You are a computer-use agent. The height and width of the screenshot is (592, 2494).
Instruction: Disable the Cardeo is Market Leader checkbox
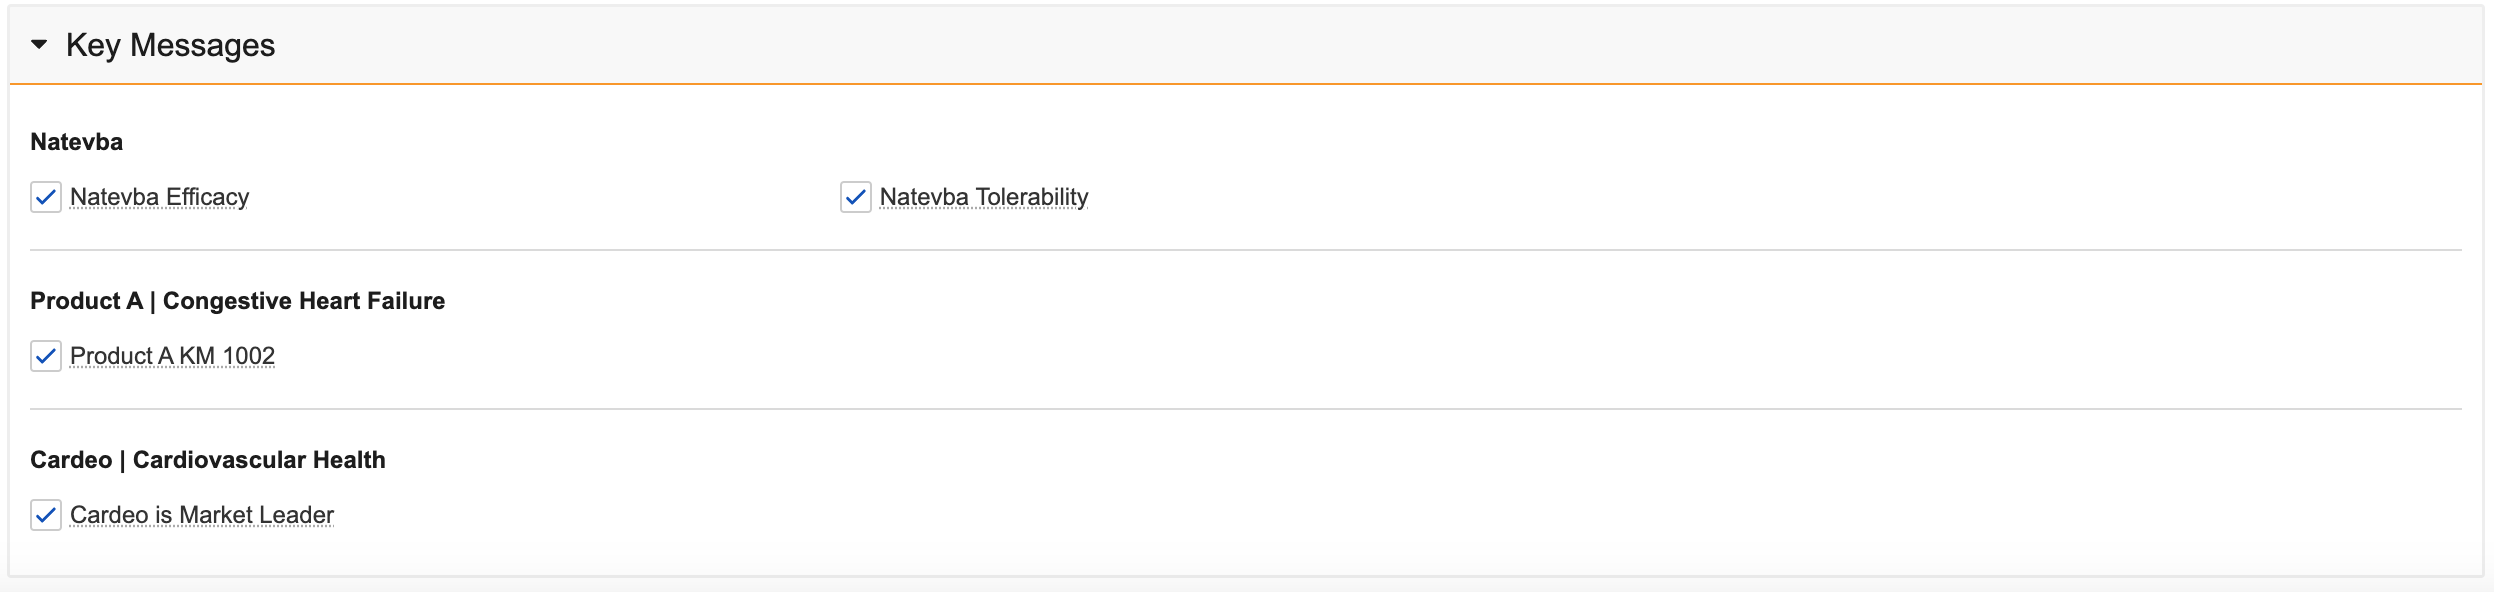point(46,515)
